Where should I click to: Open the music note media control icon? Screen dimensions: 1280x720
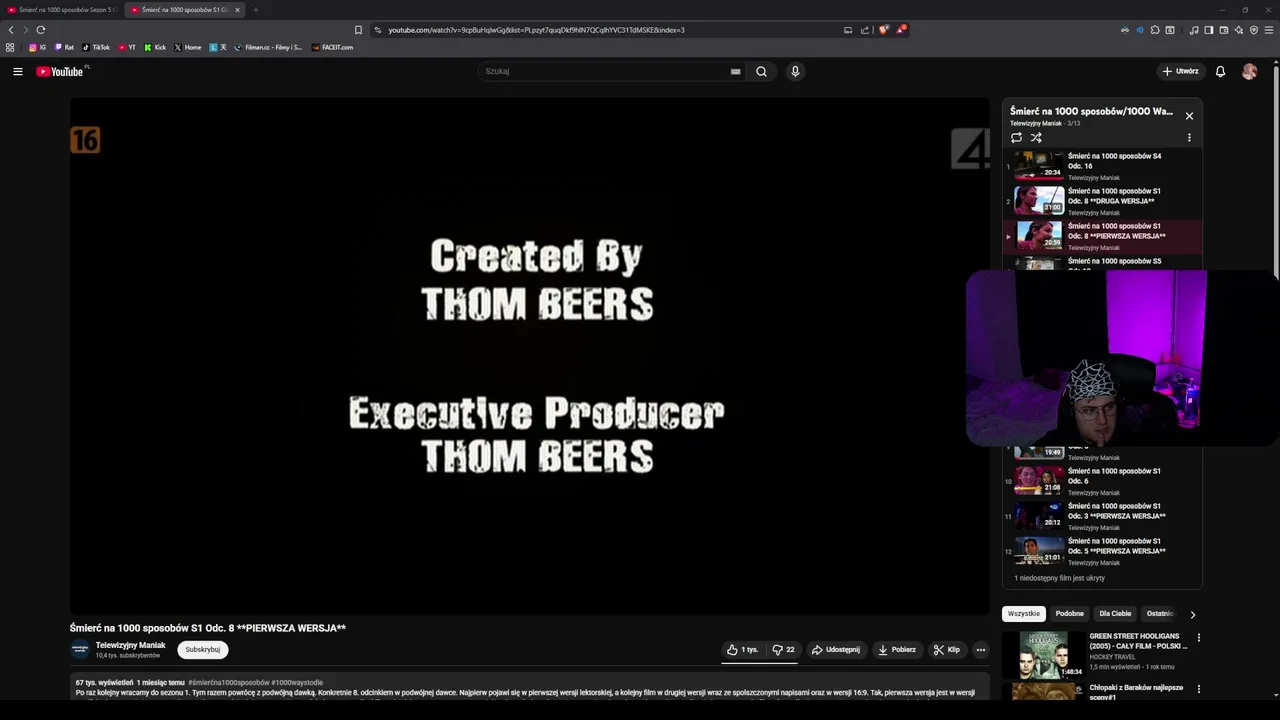coord(1194,30)
